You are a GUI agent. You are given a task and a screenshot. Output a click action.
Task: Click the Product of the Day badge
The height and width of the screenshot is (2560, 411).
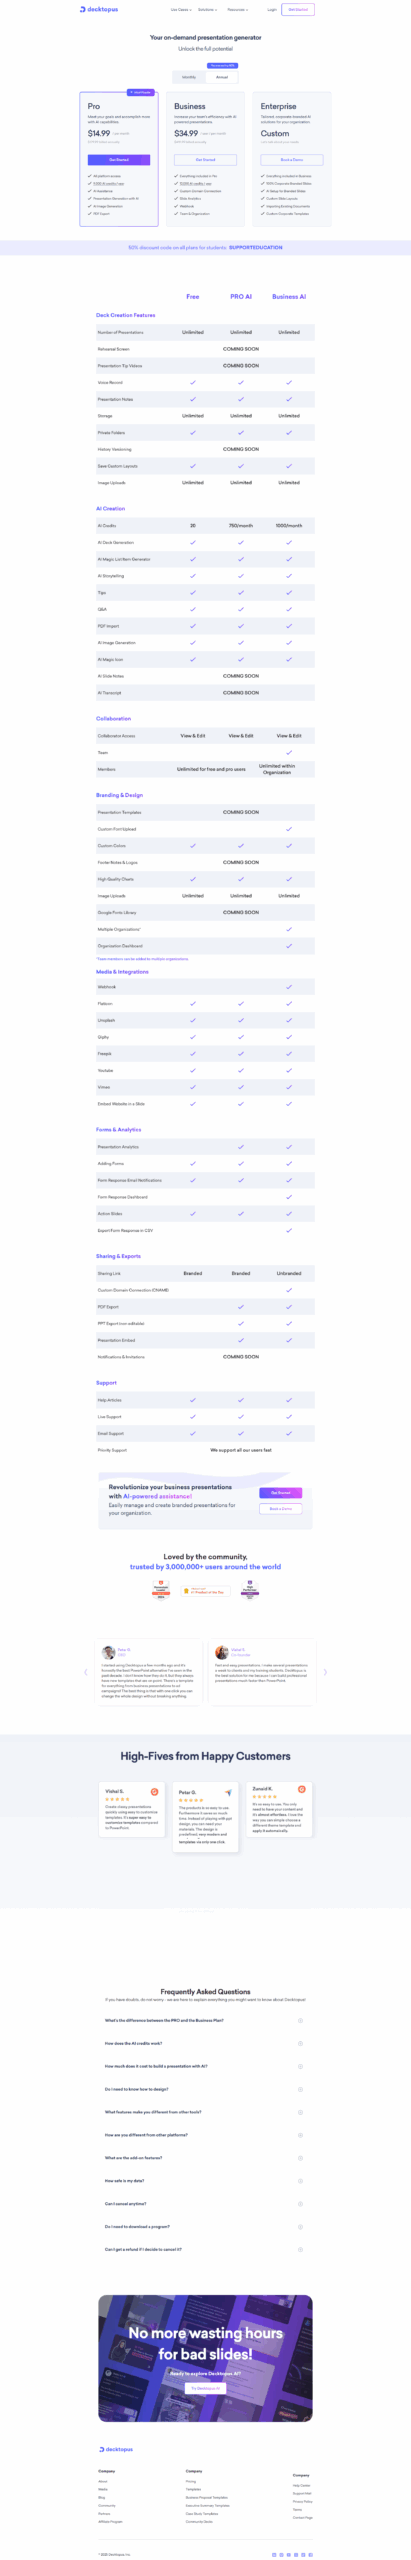pos(205,1590)
